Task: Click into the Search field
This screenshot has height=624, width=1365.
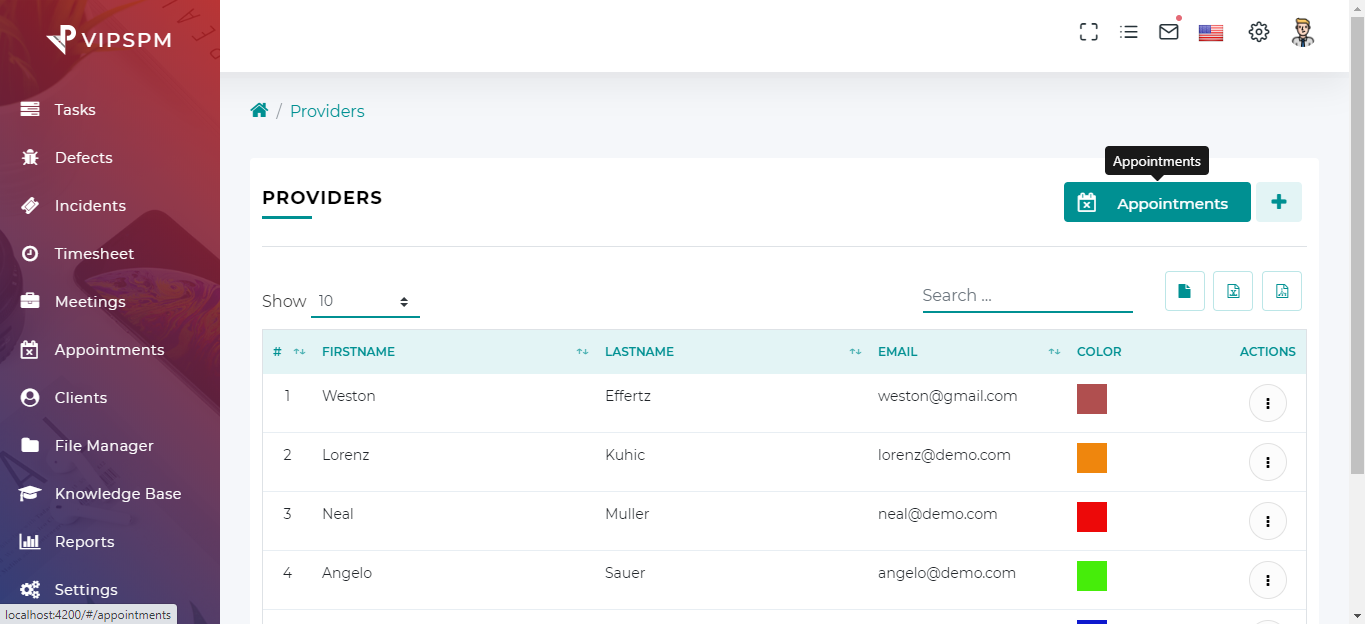Action: (1027, 295)
